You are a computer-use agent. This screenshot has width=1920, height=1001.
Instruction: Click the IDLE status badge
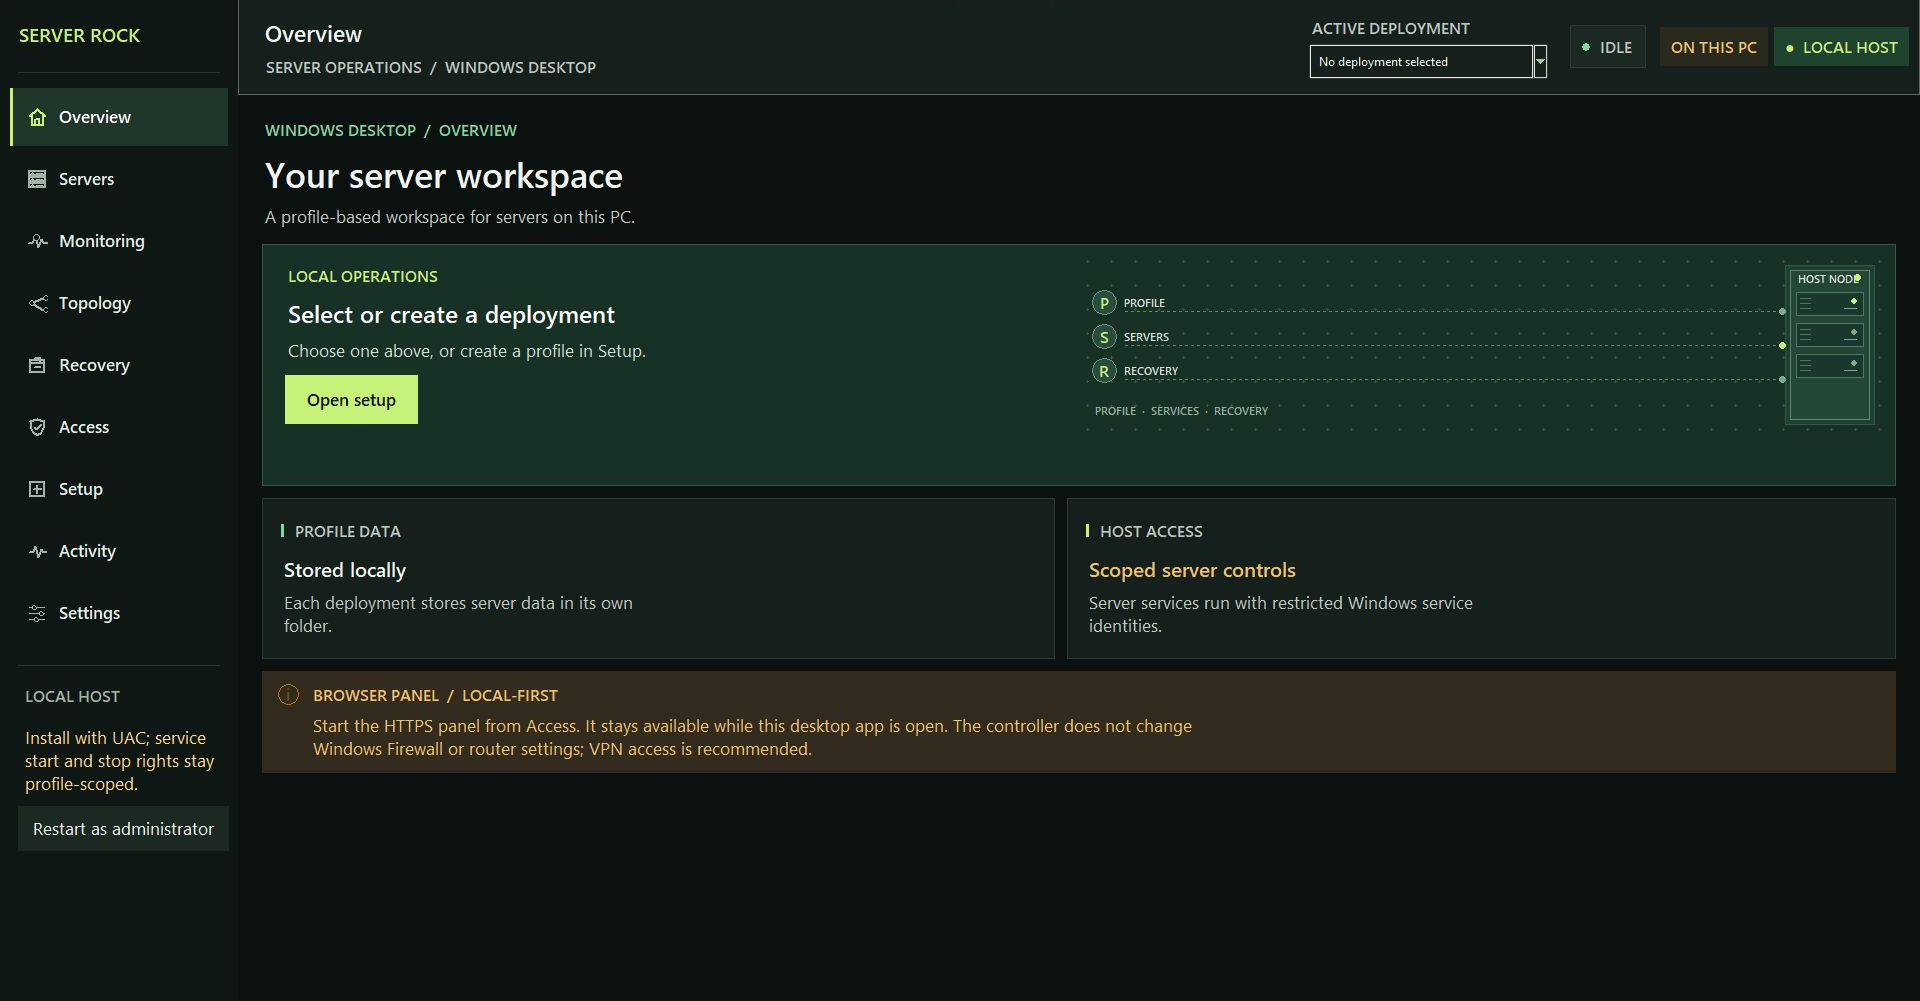click(x=1607, y=47)
